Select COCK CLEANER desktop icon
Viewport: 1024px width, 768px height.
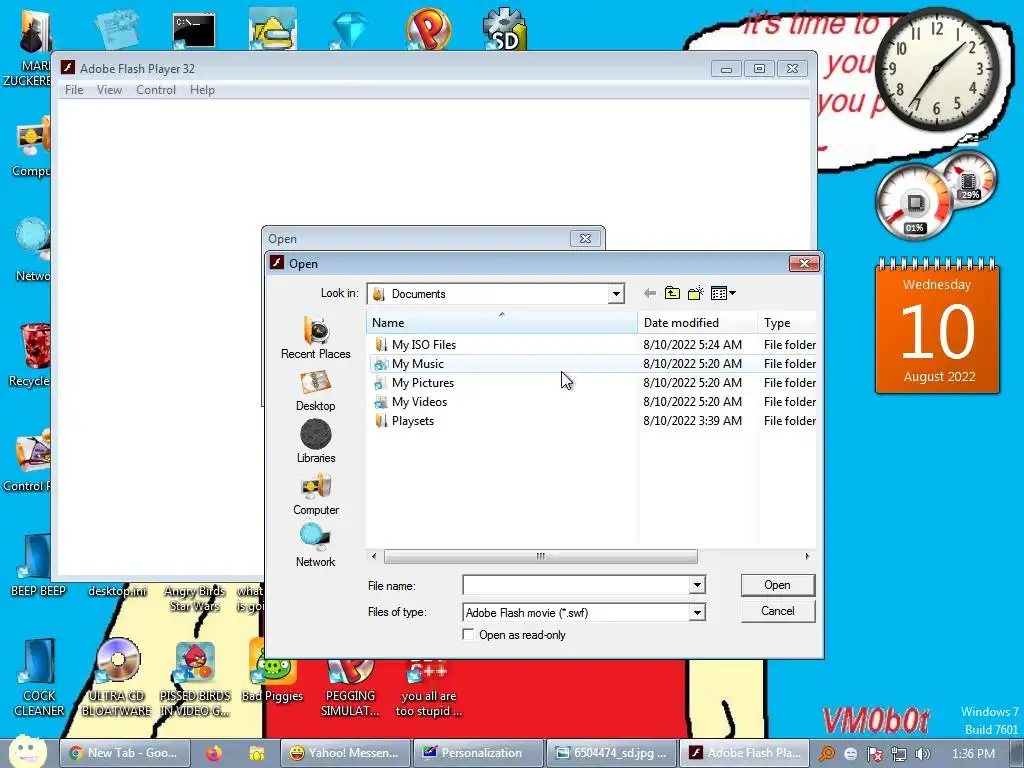coord(39,677)
